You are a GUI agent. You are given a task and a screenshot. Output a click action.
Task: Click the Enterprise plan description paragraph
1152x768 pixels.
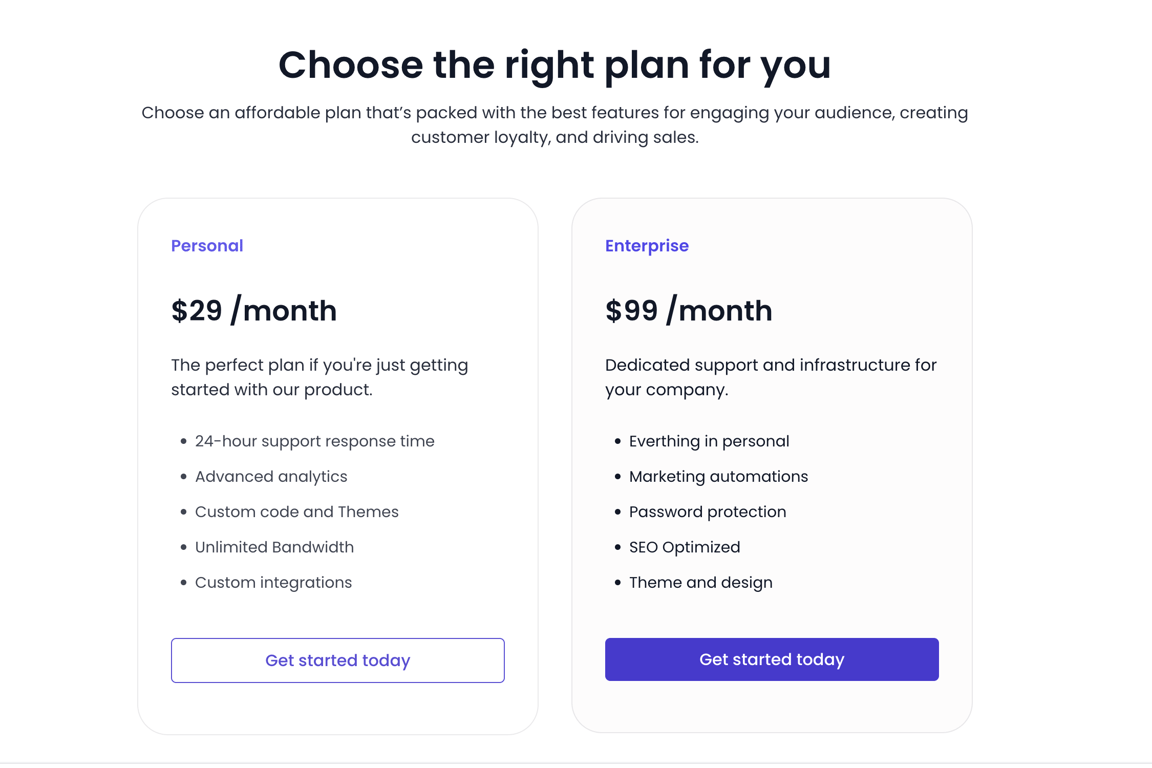[771, 377]
